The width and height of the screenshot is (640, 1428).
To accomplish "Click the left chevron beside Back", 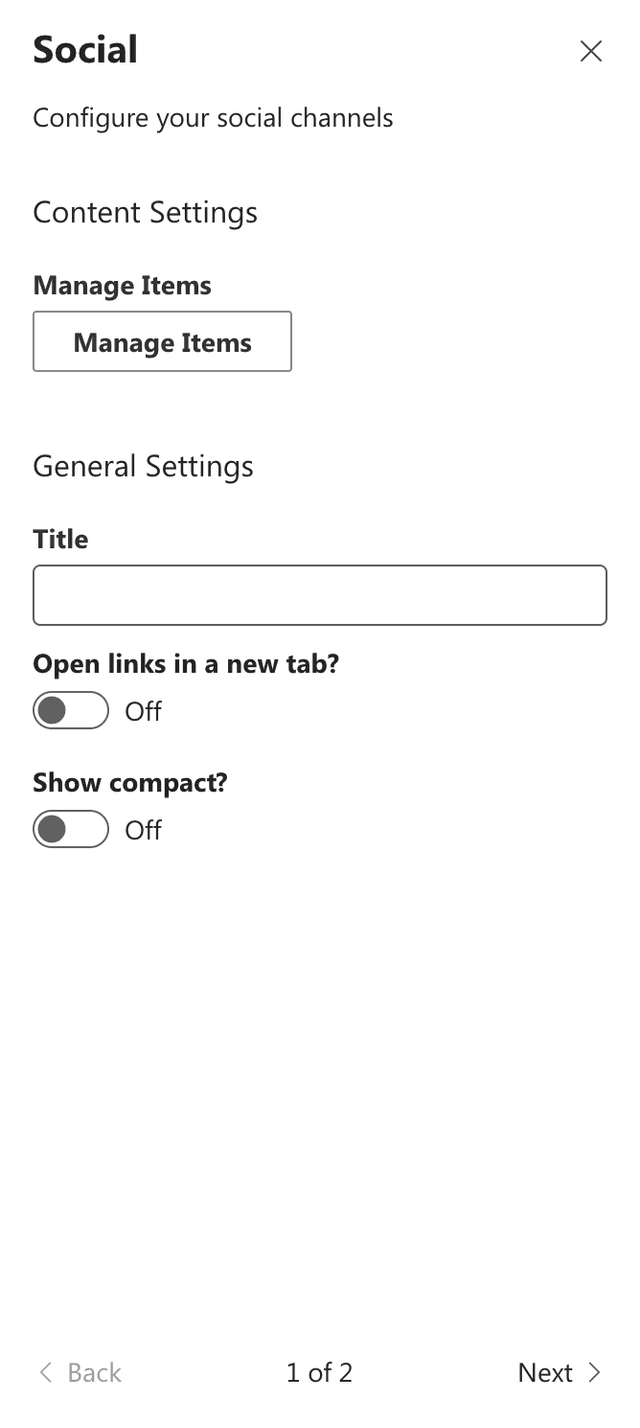I will click(44, 1372).
